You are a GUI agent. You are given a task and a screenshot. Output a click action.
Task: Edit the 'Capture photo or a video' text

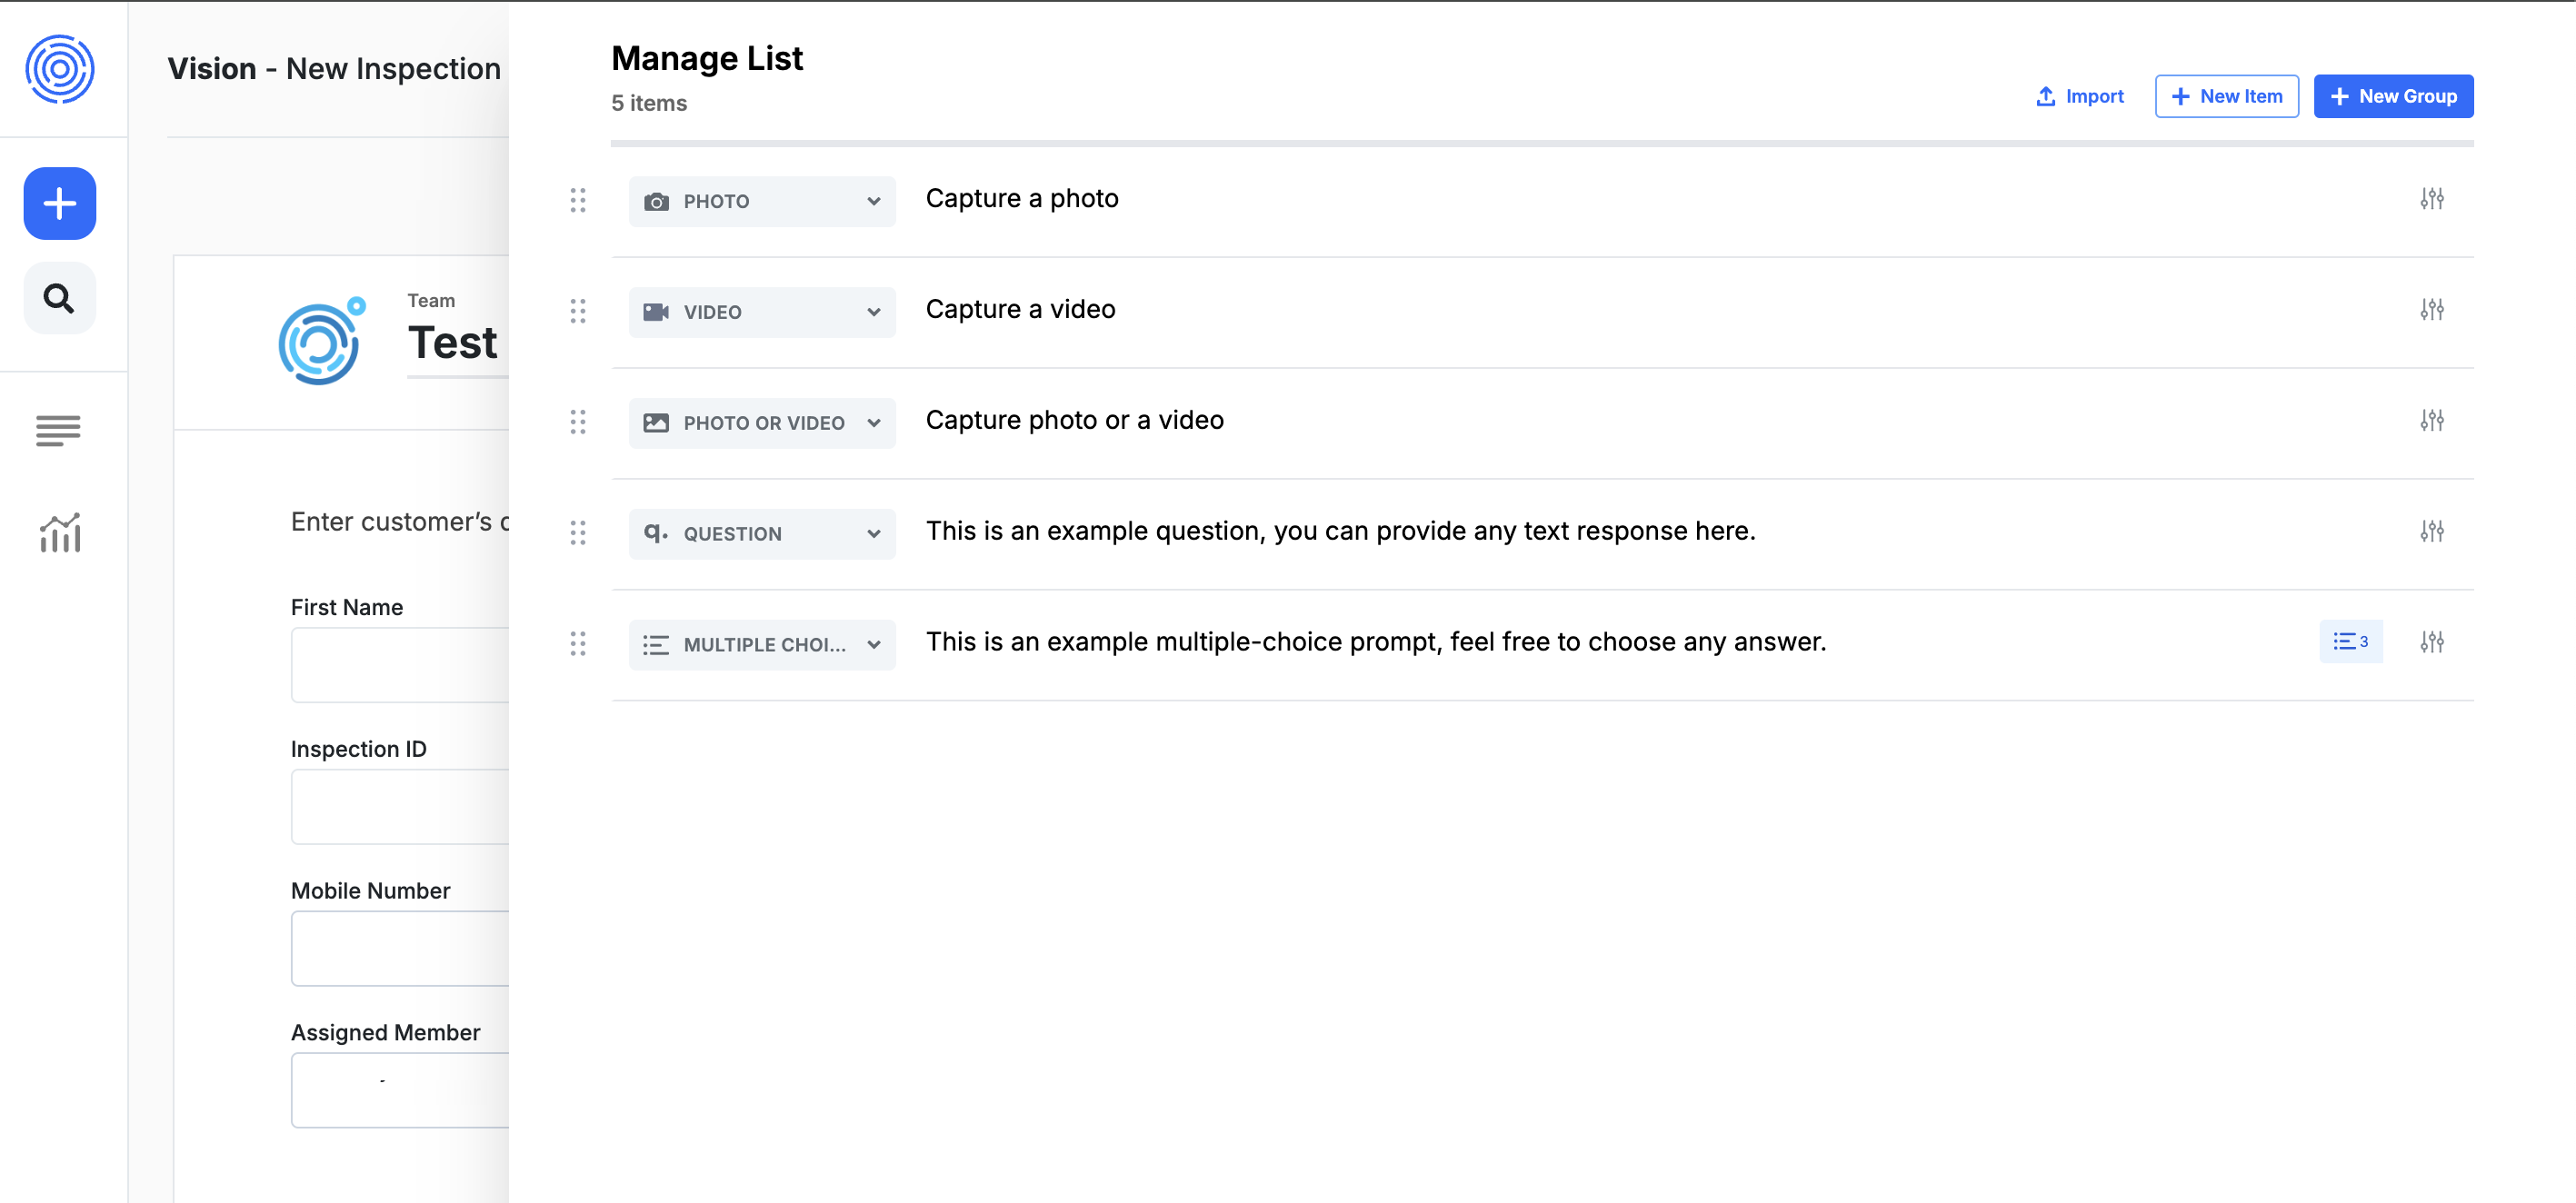1074,420
